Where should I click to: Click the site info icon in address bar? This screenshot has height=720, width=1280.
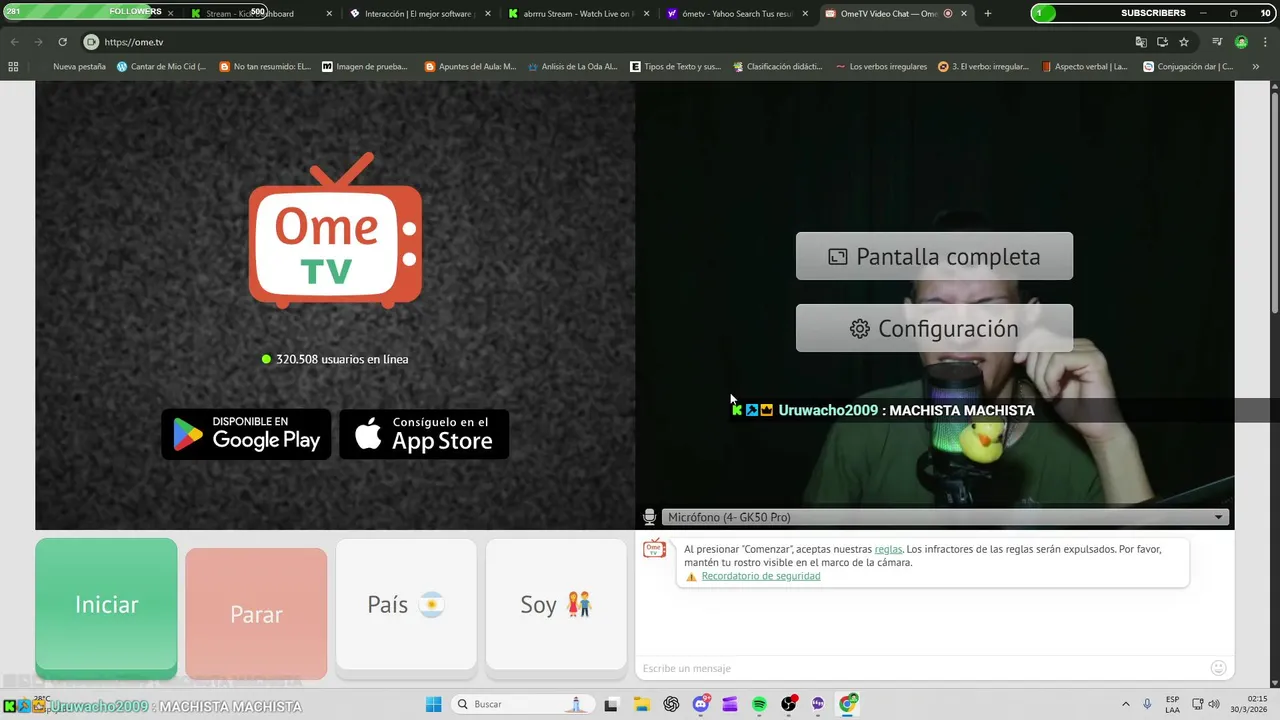[x=91, y=42]
